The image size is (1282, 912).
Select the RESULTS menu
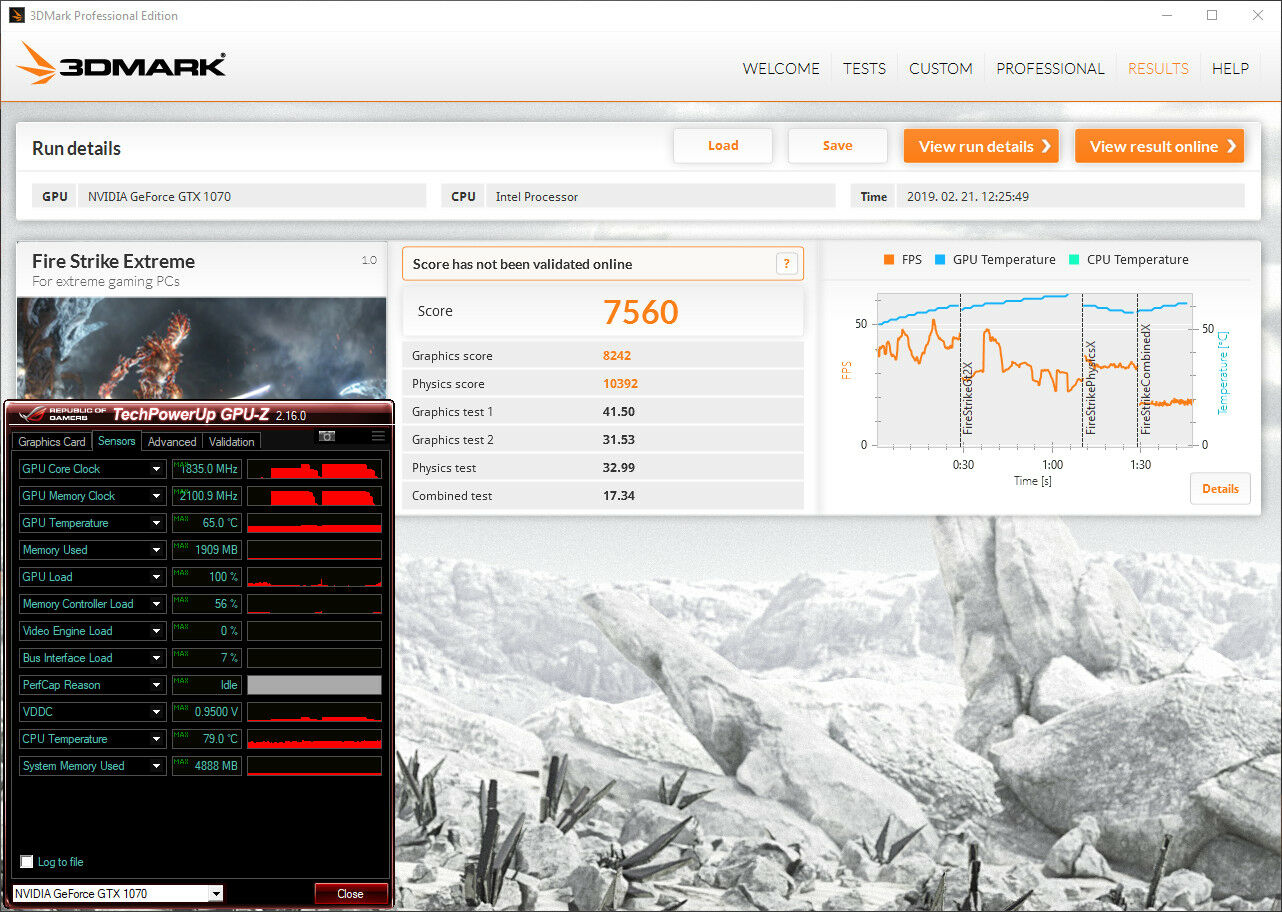click(x=1158, y=68)
